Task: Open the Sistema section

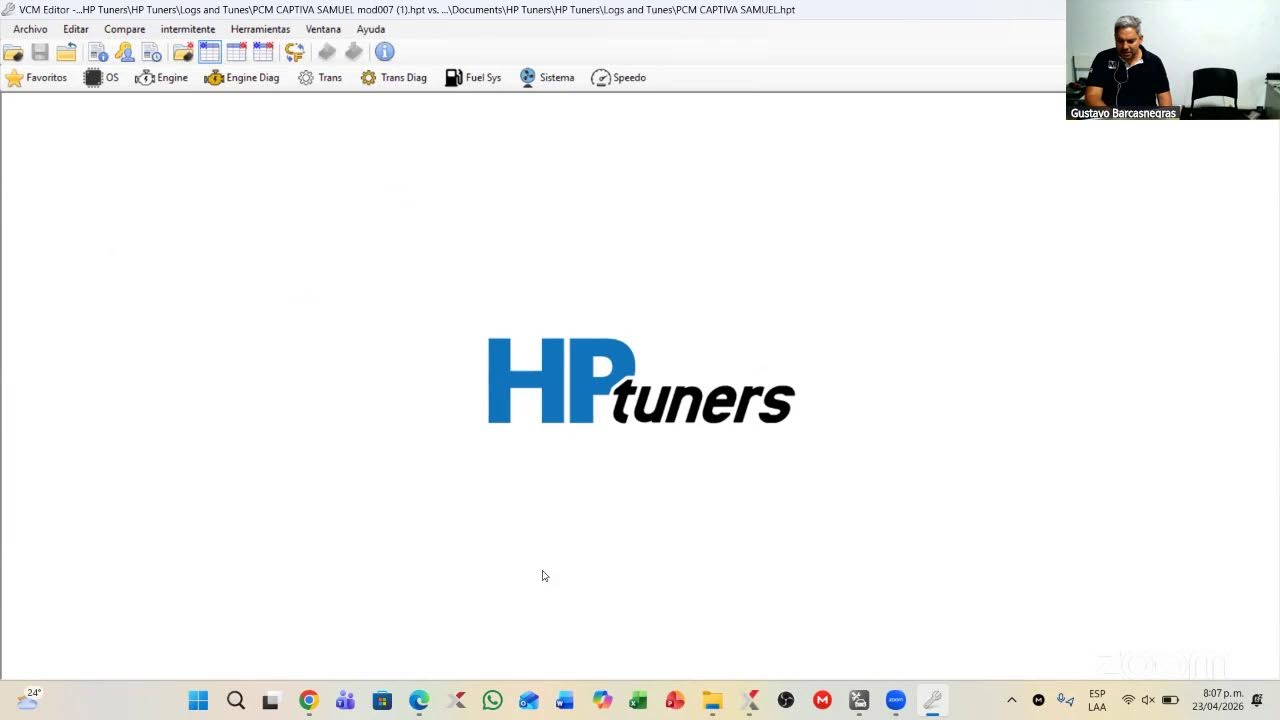Action: coord(547,77)
